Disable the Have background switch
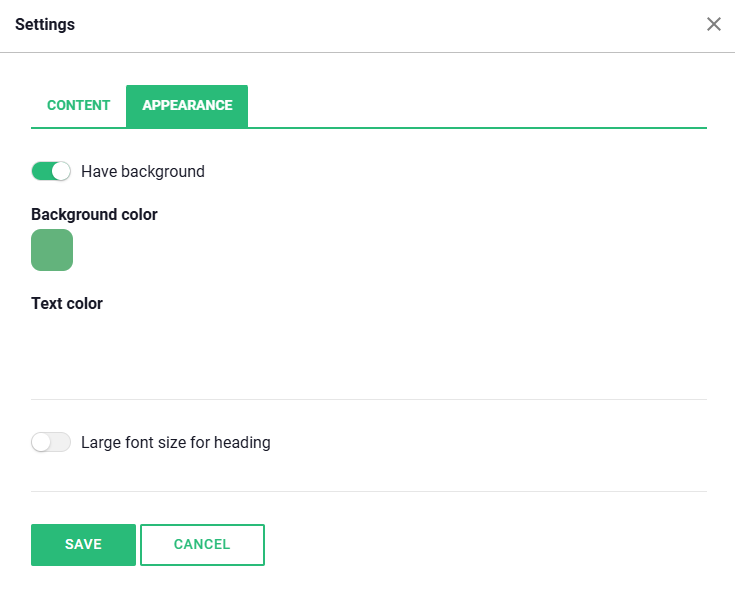Screen dimensions: 735x593 click(51, 171)
